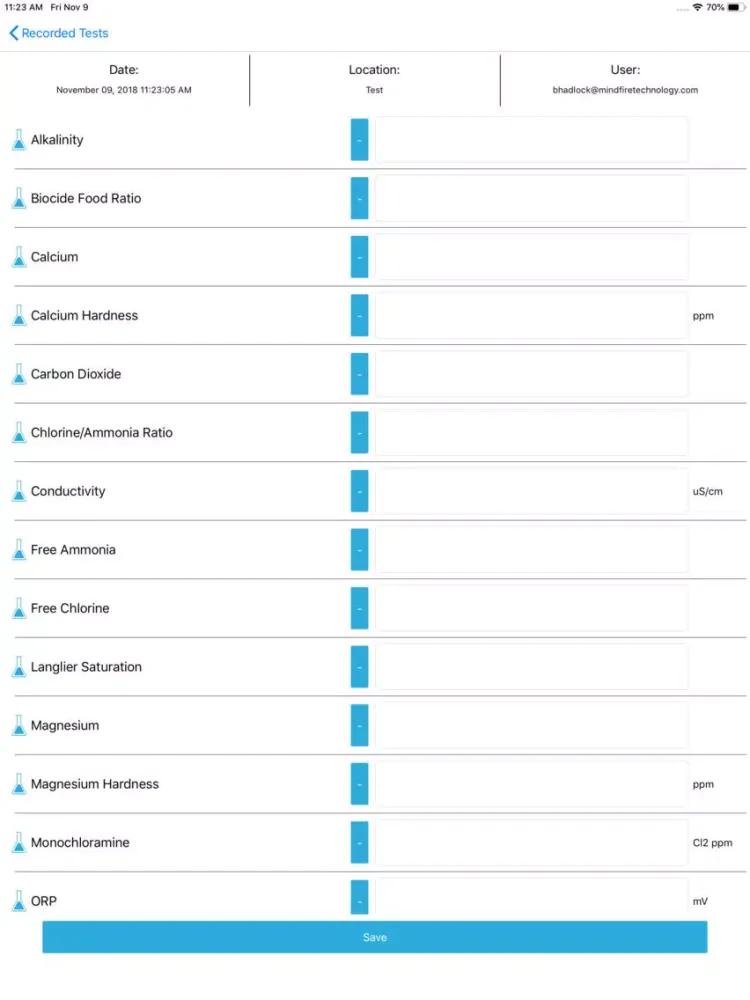The width and height of the screenshot is (750, 1000).
Task: Click the Free Chlorine flask icon
Action: click(x=18, y=608)
